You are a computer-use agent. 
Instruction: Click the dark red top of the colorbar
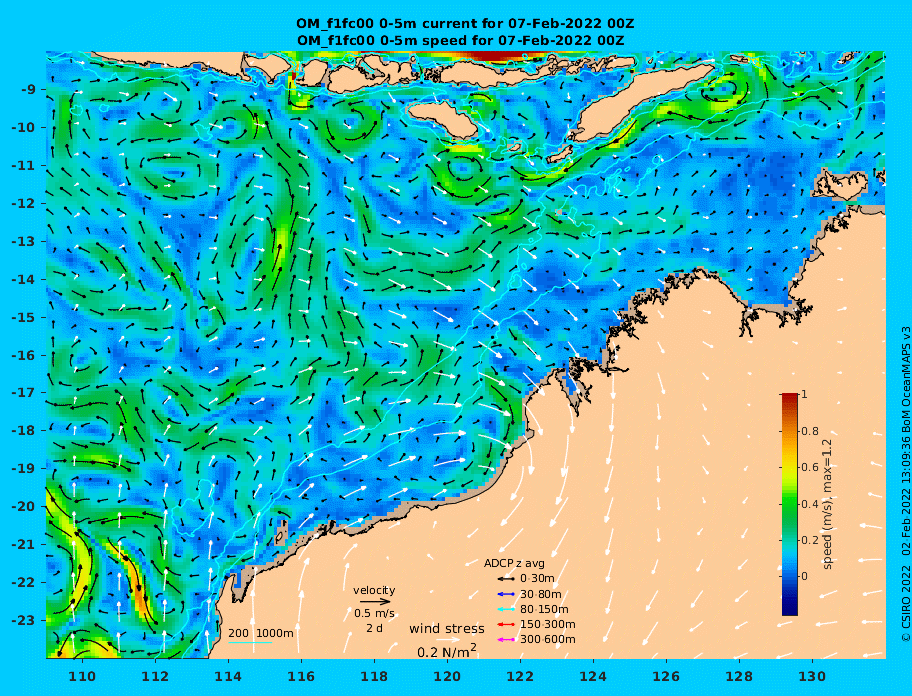coord(790,397)
